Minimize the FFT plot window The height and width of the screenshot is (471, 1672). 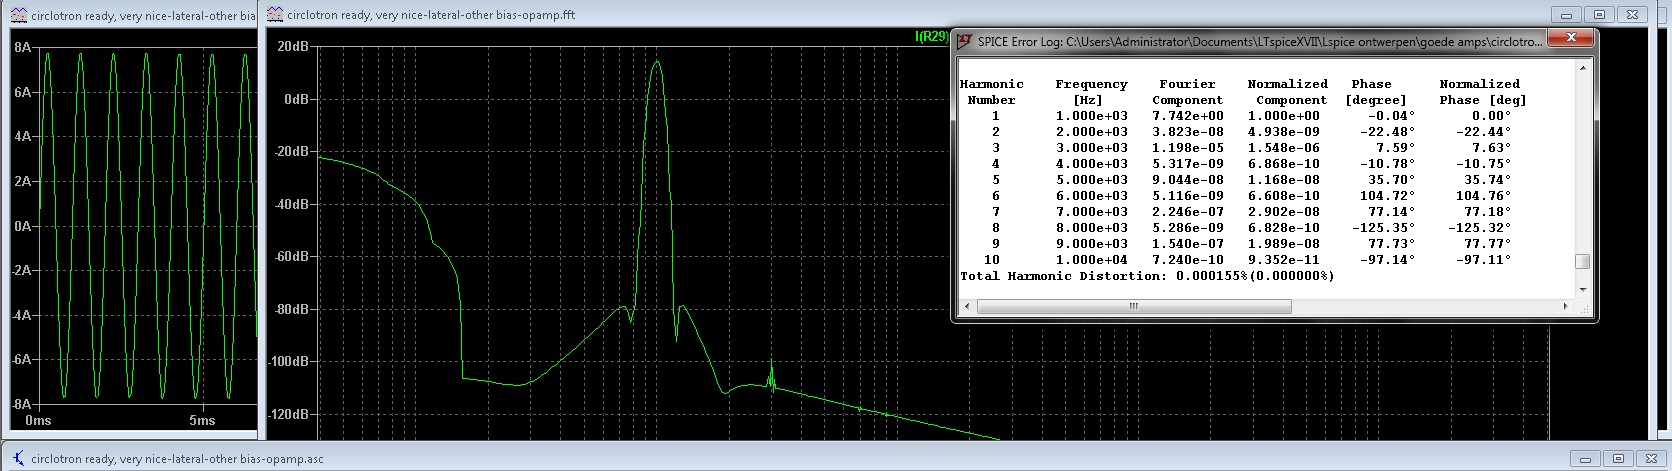[1566, 14]
